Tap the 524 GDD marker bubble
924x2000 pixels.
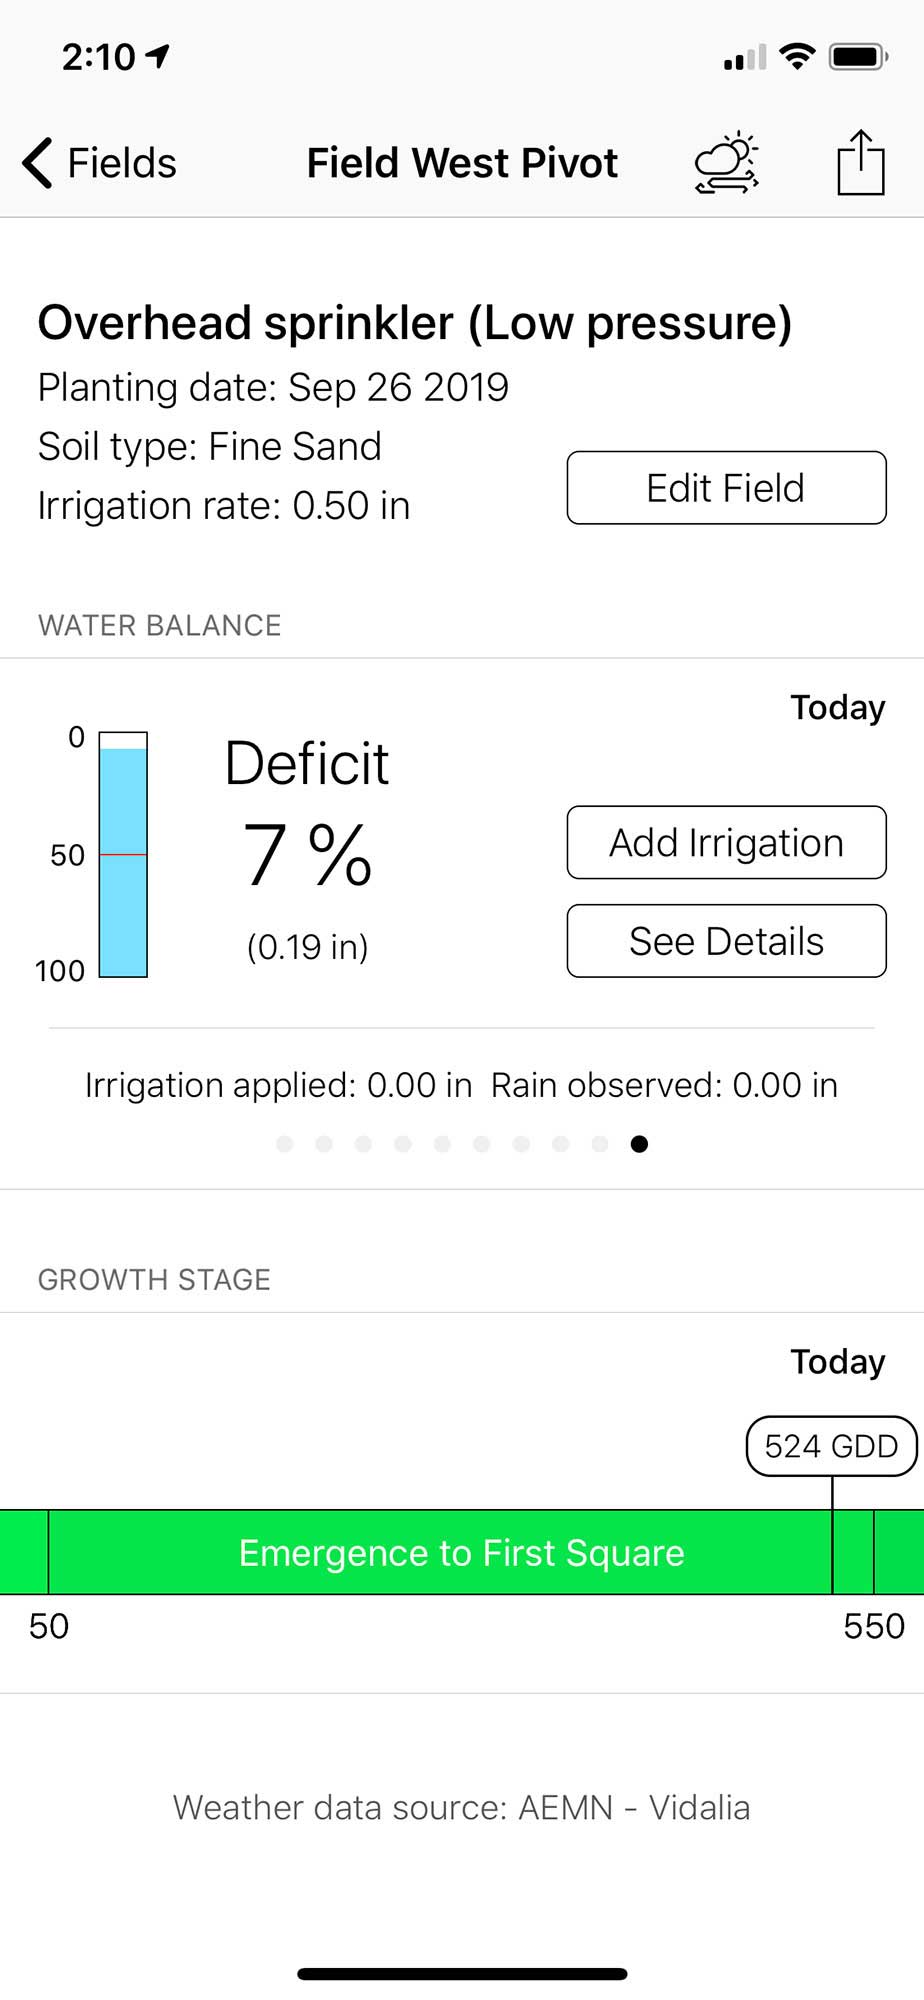pyautogui.click(x=831, y=1446)
